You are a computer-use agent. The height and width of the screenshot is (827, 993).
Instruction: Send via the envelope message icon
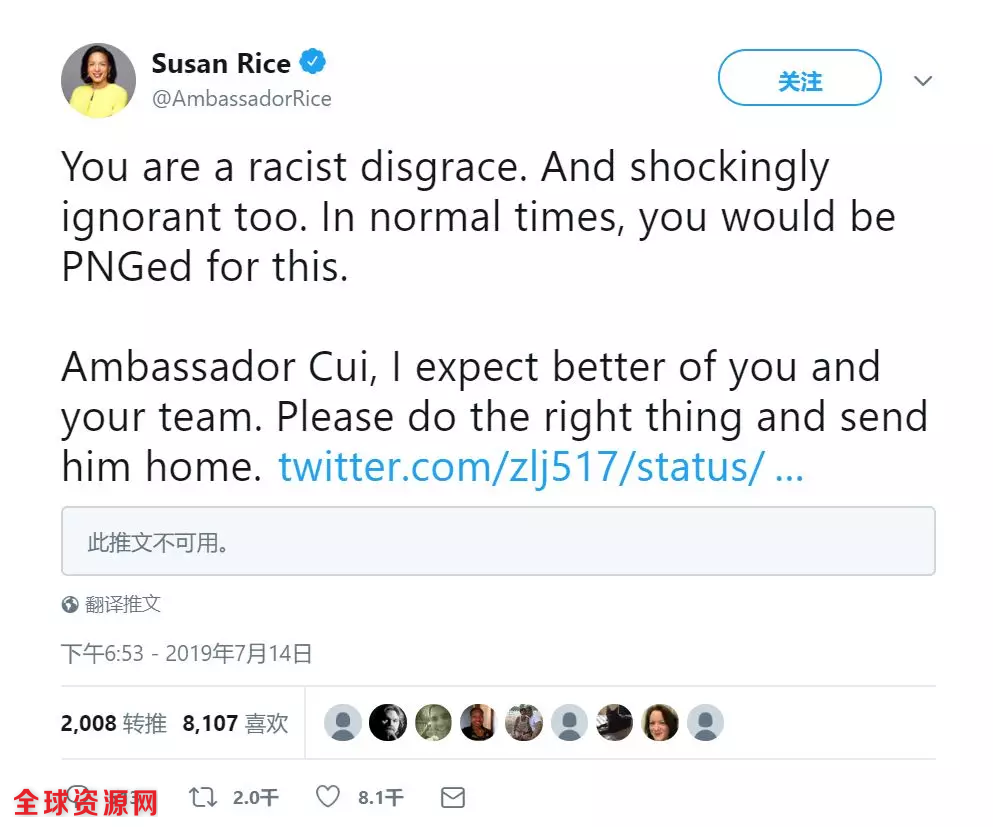[453, 797]
